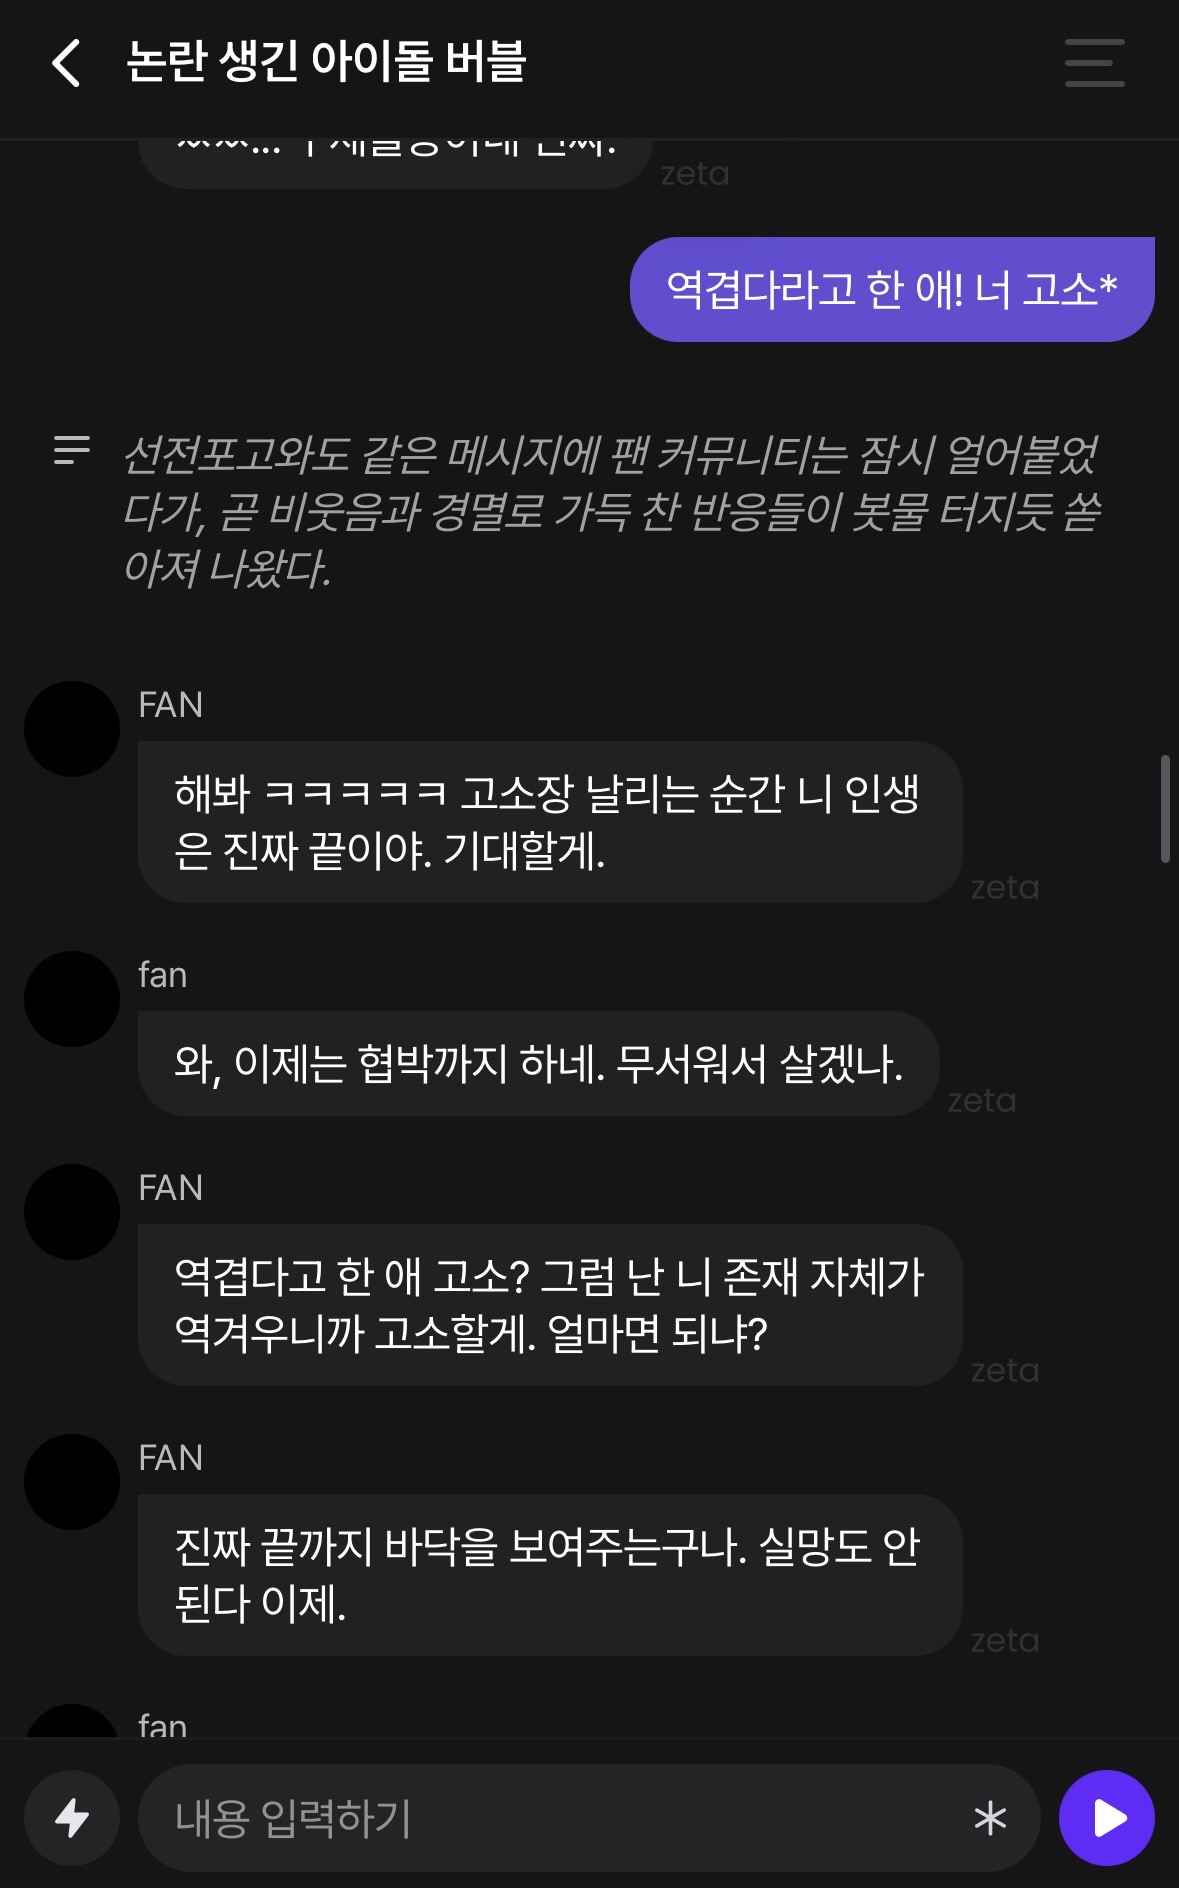Click the vertical scrollbar thumb on right edge
Screen dimensions: 1179x1888
(x=1165, y=809)
